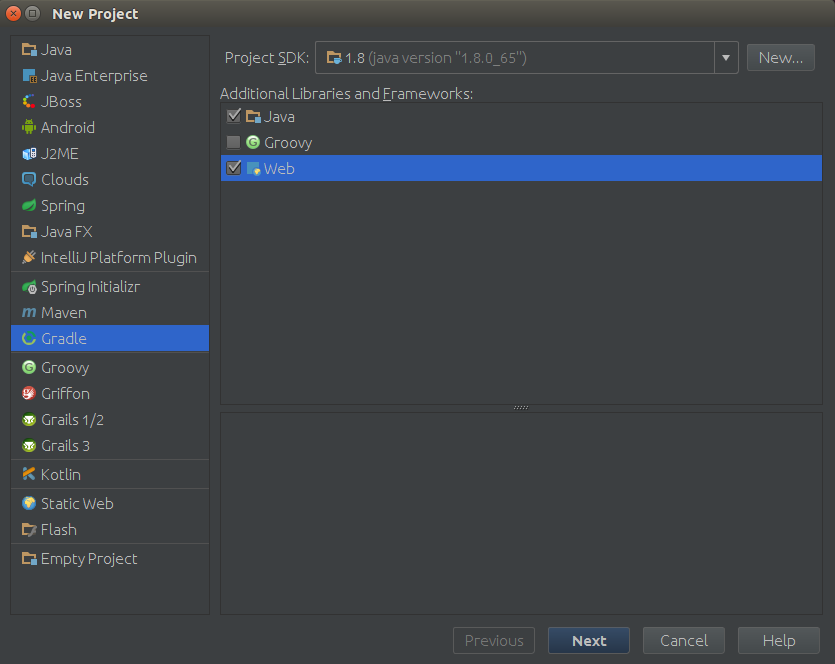Click the Empty Project icon
Viewport: 835px width, 664px height.
[x=29, y=558]
